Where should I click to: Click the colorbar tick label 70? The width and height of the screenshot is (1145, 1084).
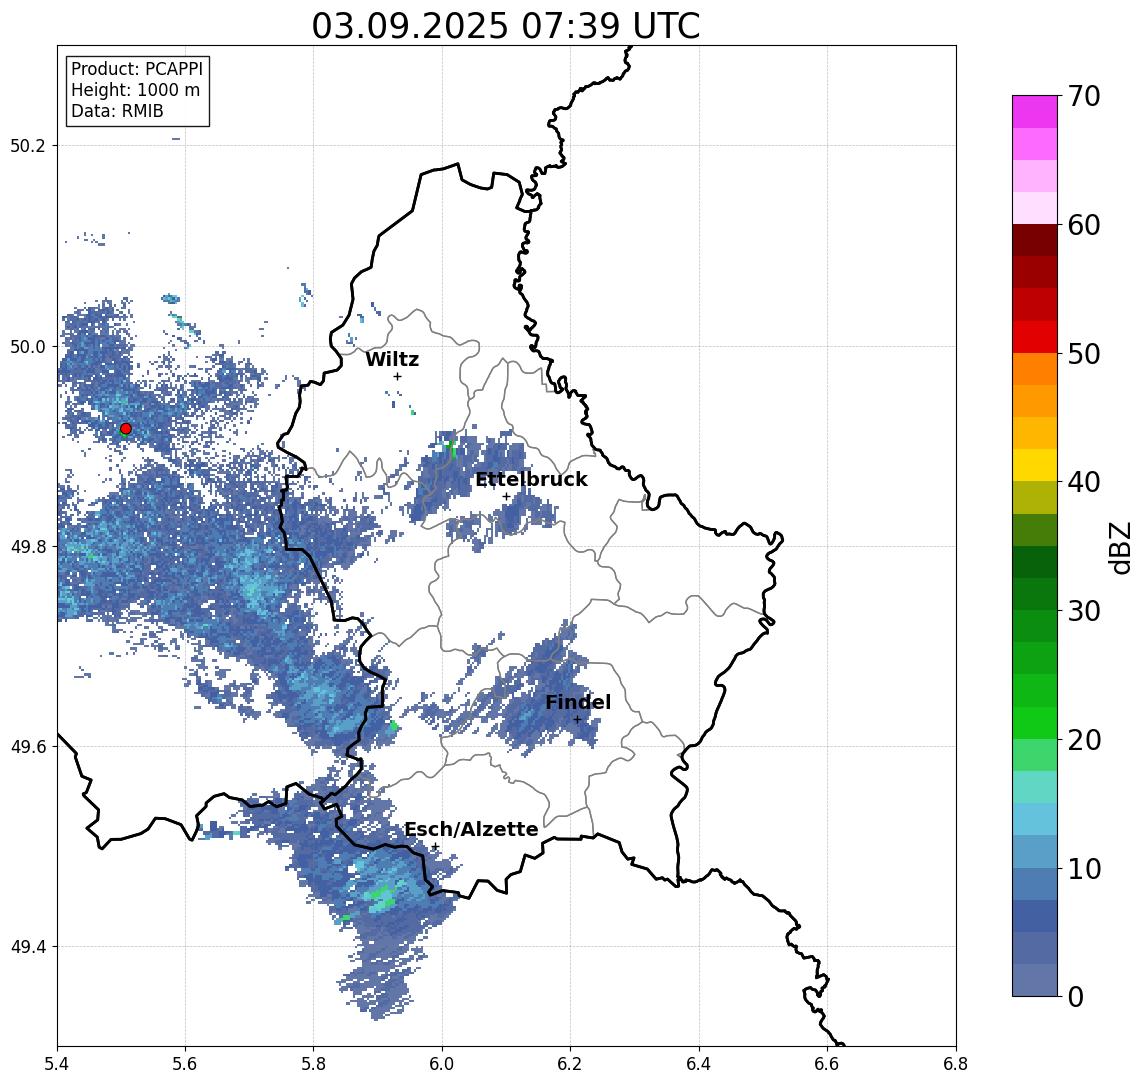point(1084,96)
